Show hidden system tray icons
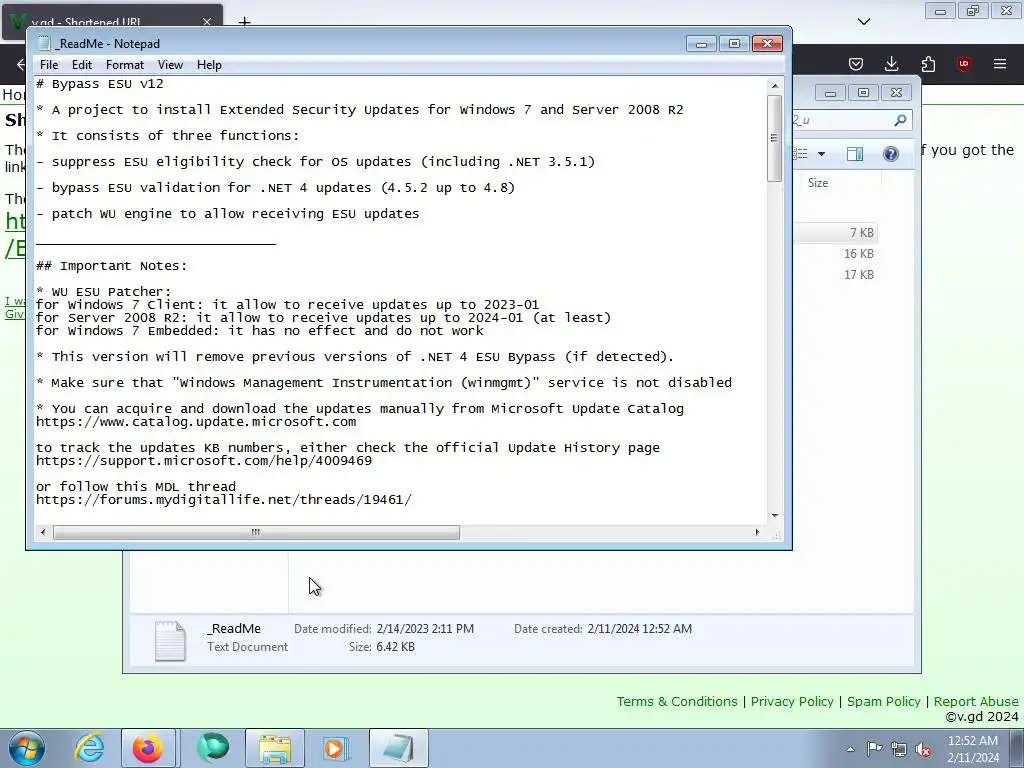 (x=850, y=749)
